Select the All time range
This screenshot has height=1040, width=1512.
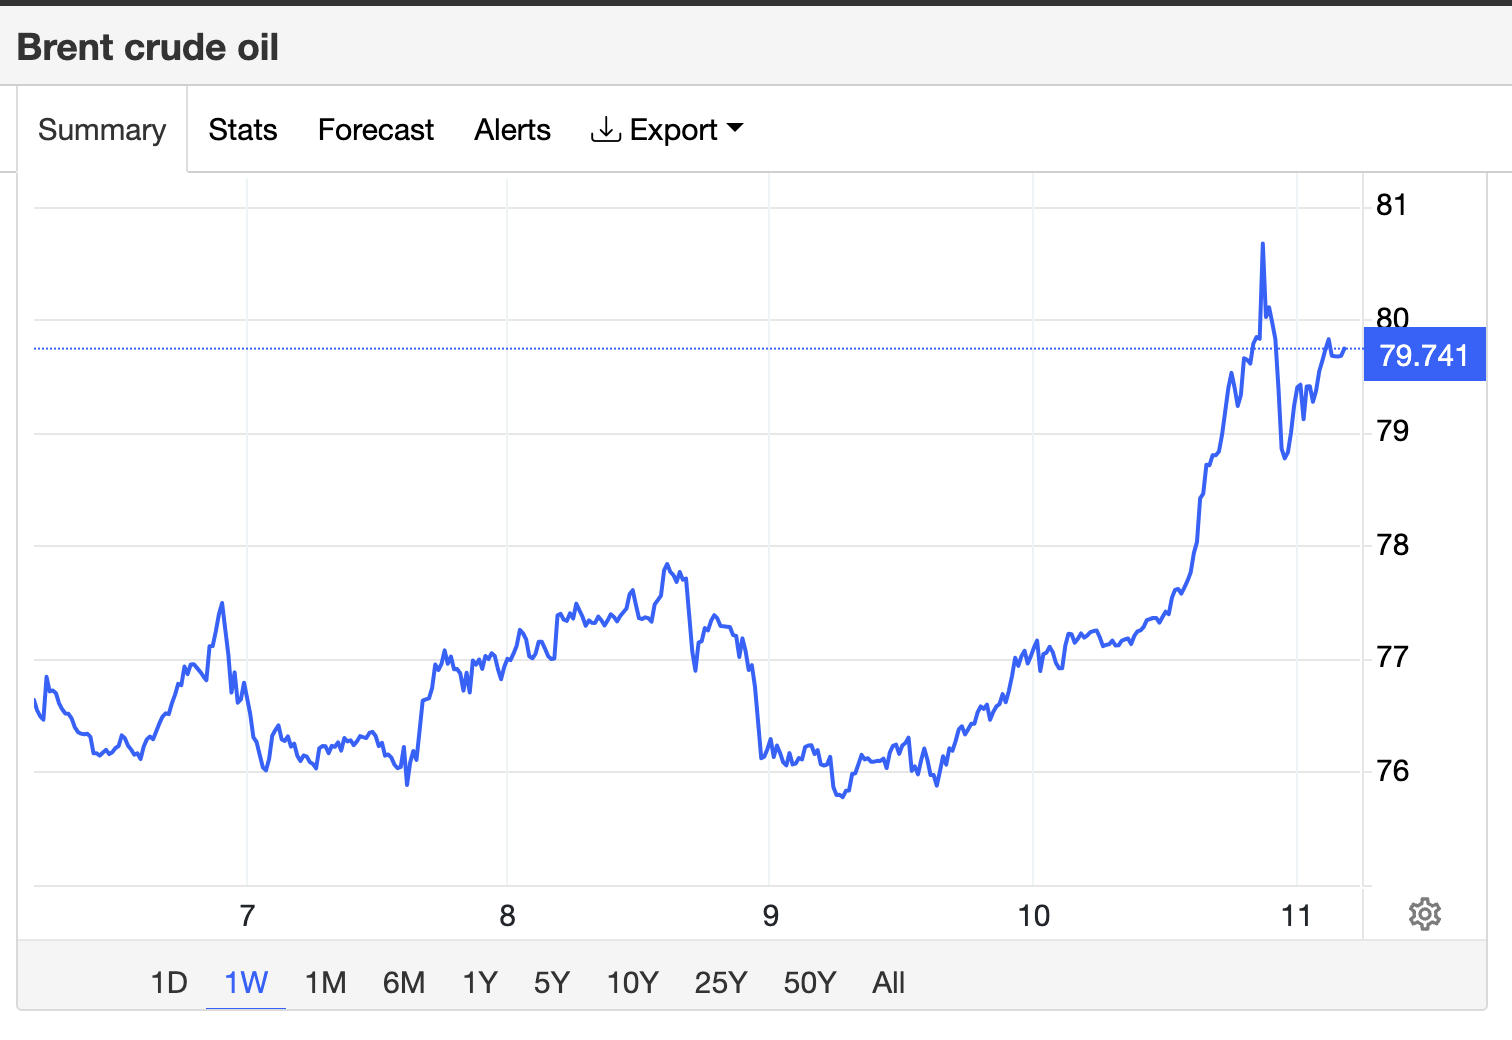[x=888, y=983]
